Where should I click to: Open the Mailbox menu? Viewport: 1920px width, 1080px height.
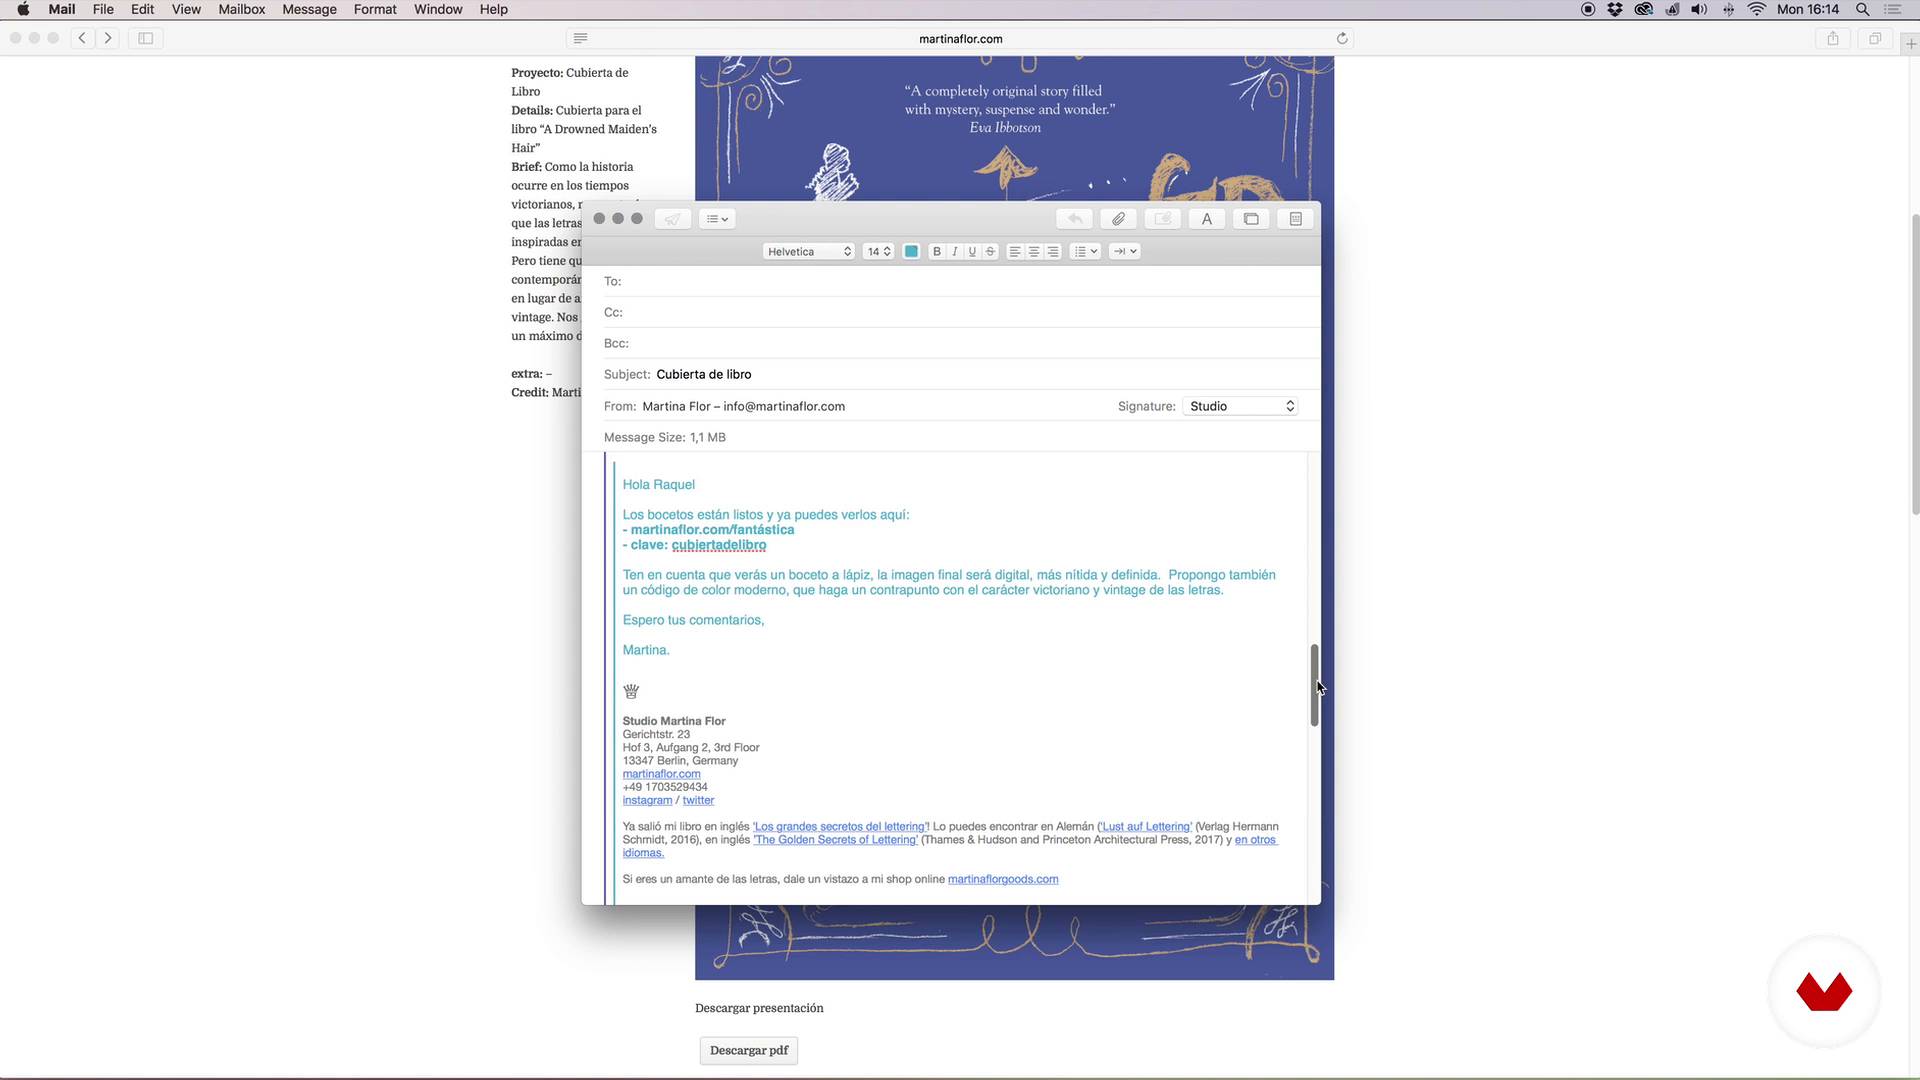click(242, 9)
